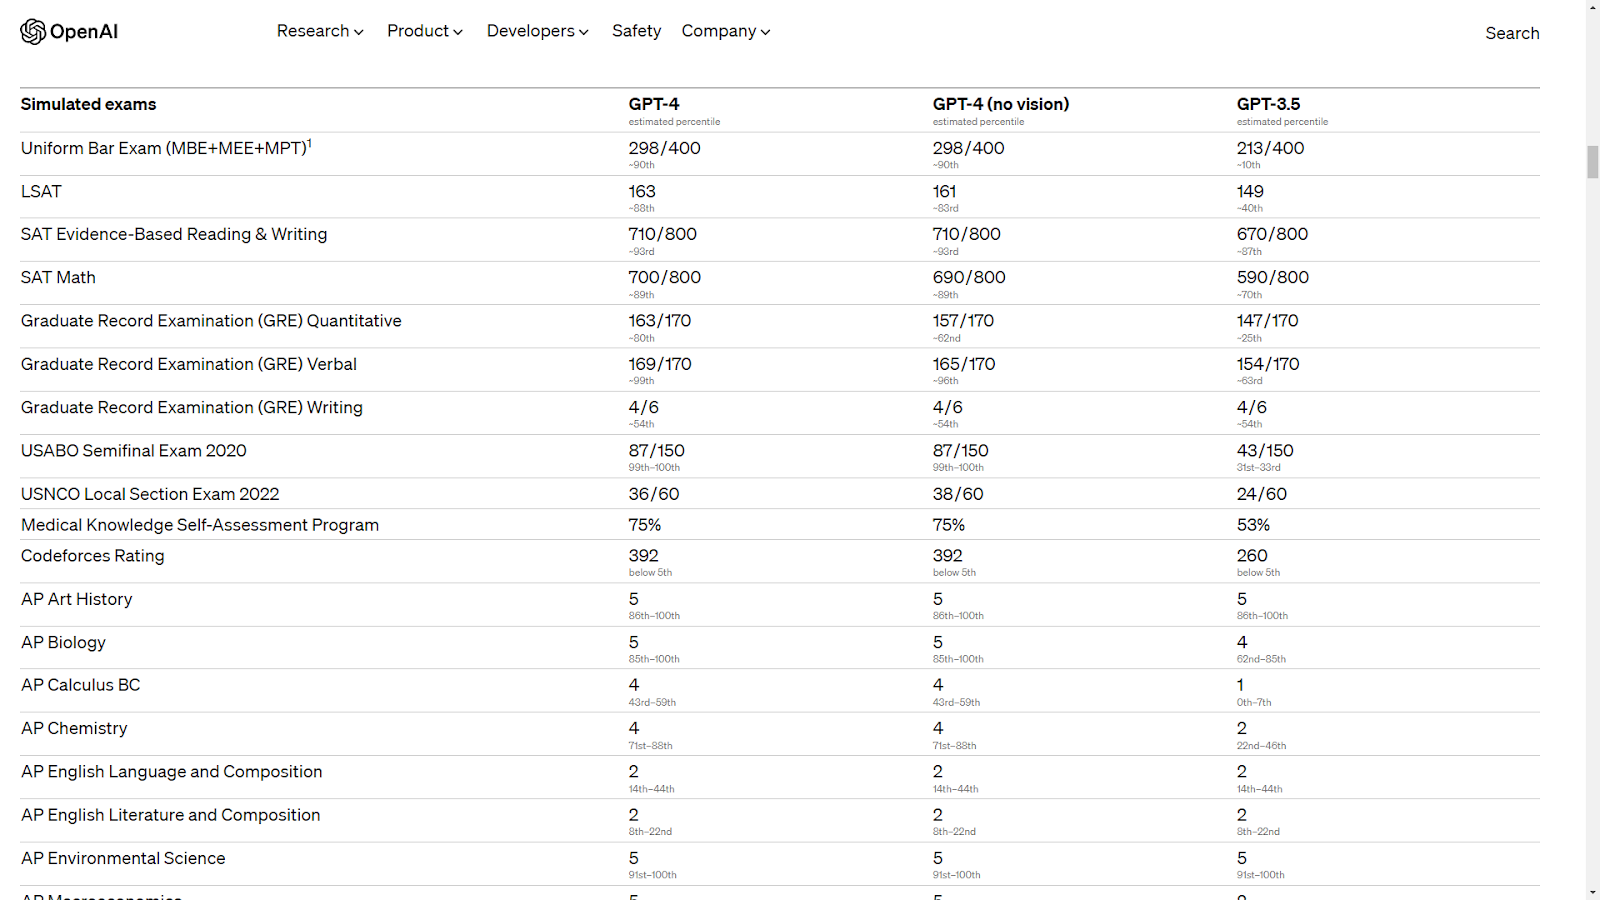This screenshot has width=1600, height=900.
Task: Click the AP Calculus BC row label
Action: point(81,685)
